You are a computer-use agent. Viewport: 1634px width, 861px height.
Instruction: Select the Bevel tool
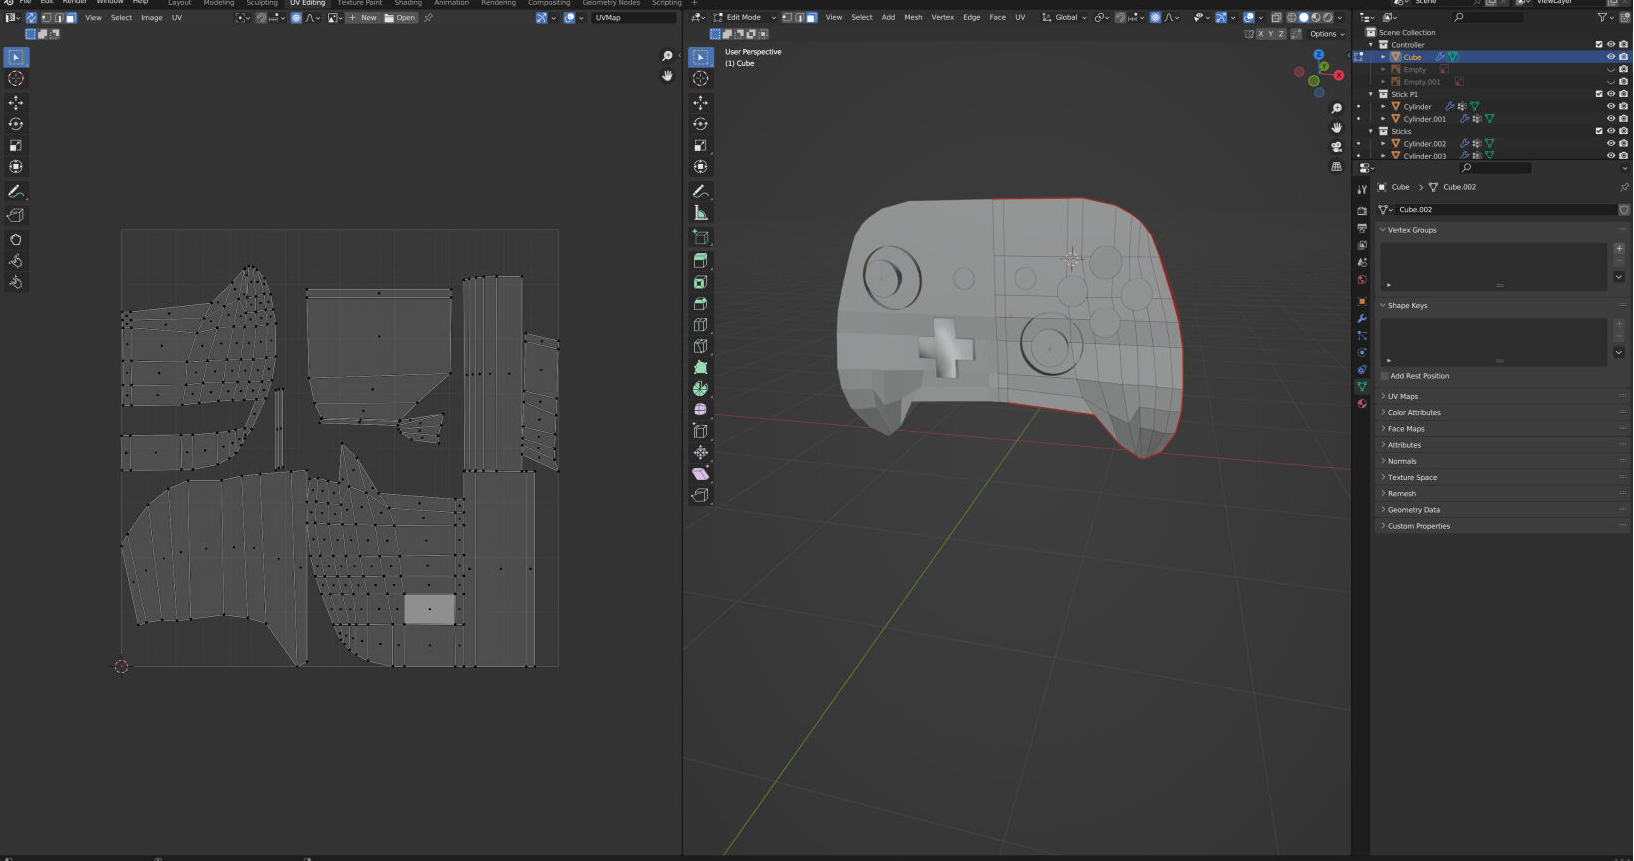(x=700, y=303)
